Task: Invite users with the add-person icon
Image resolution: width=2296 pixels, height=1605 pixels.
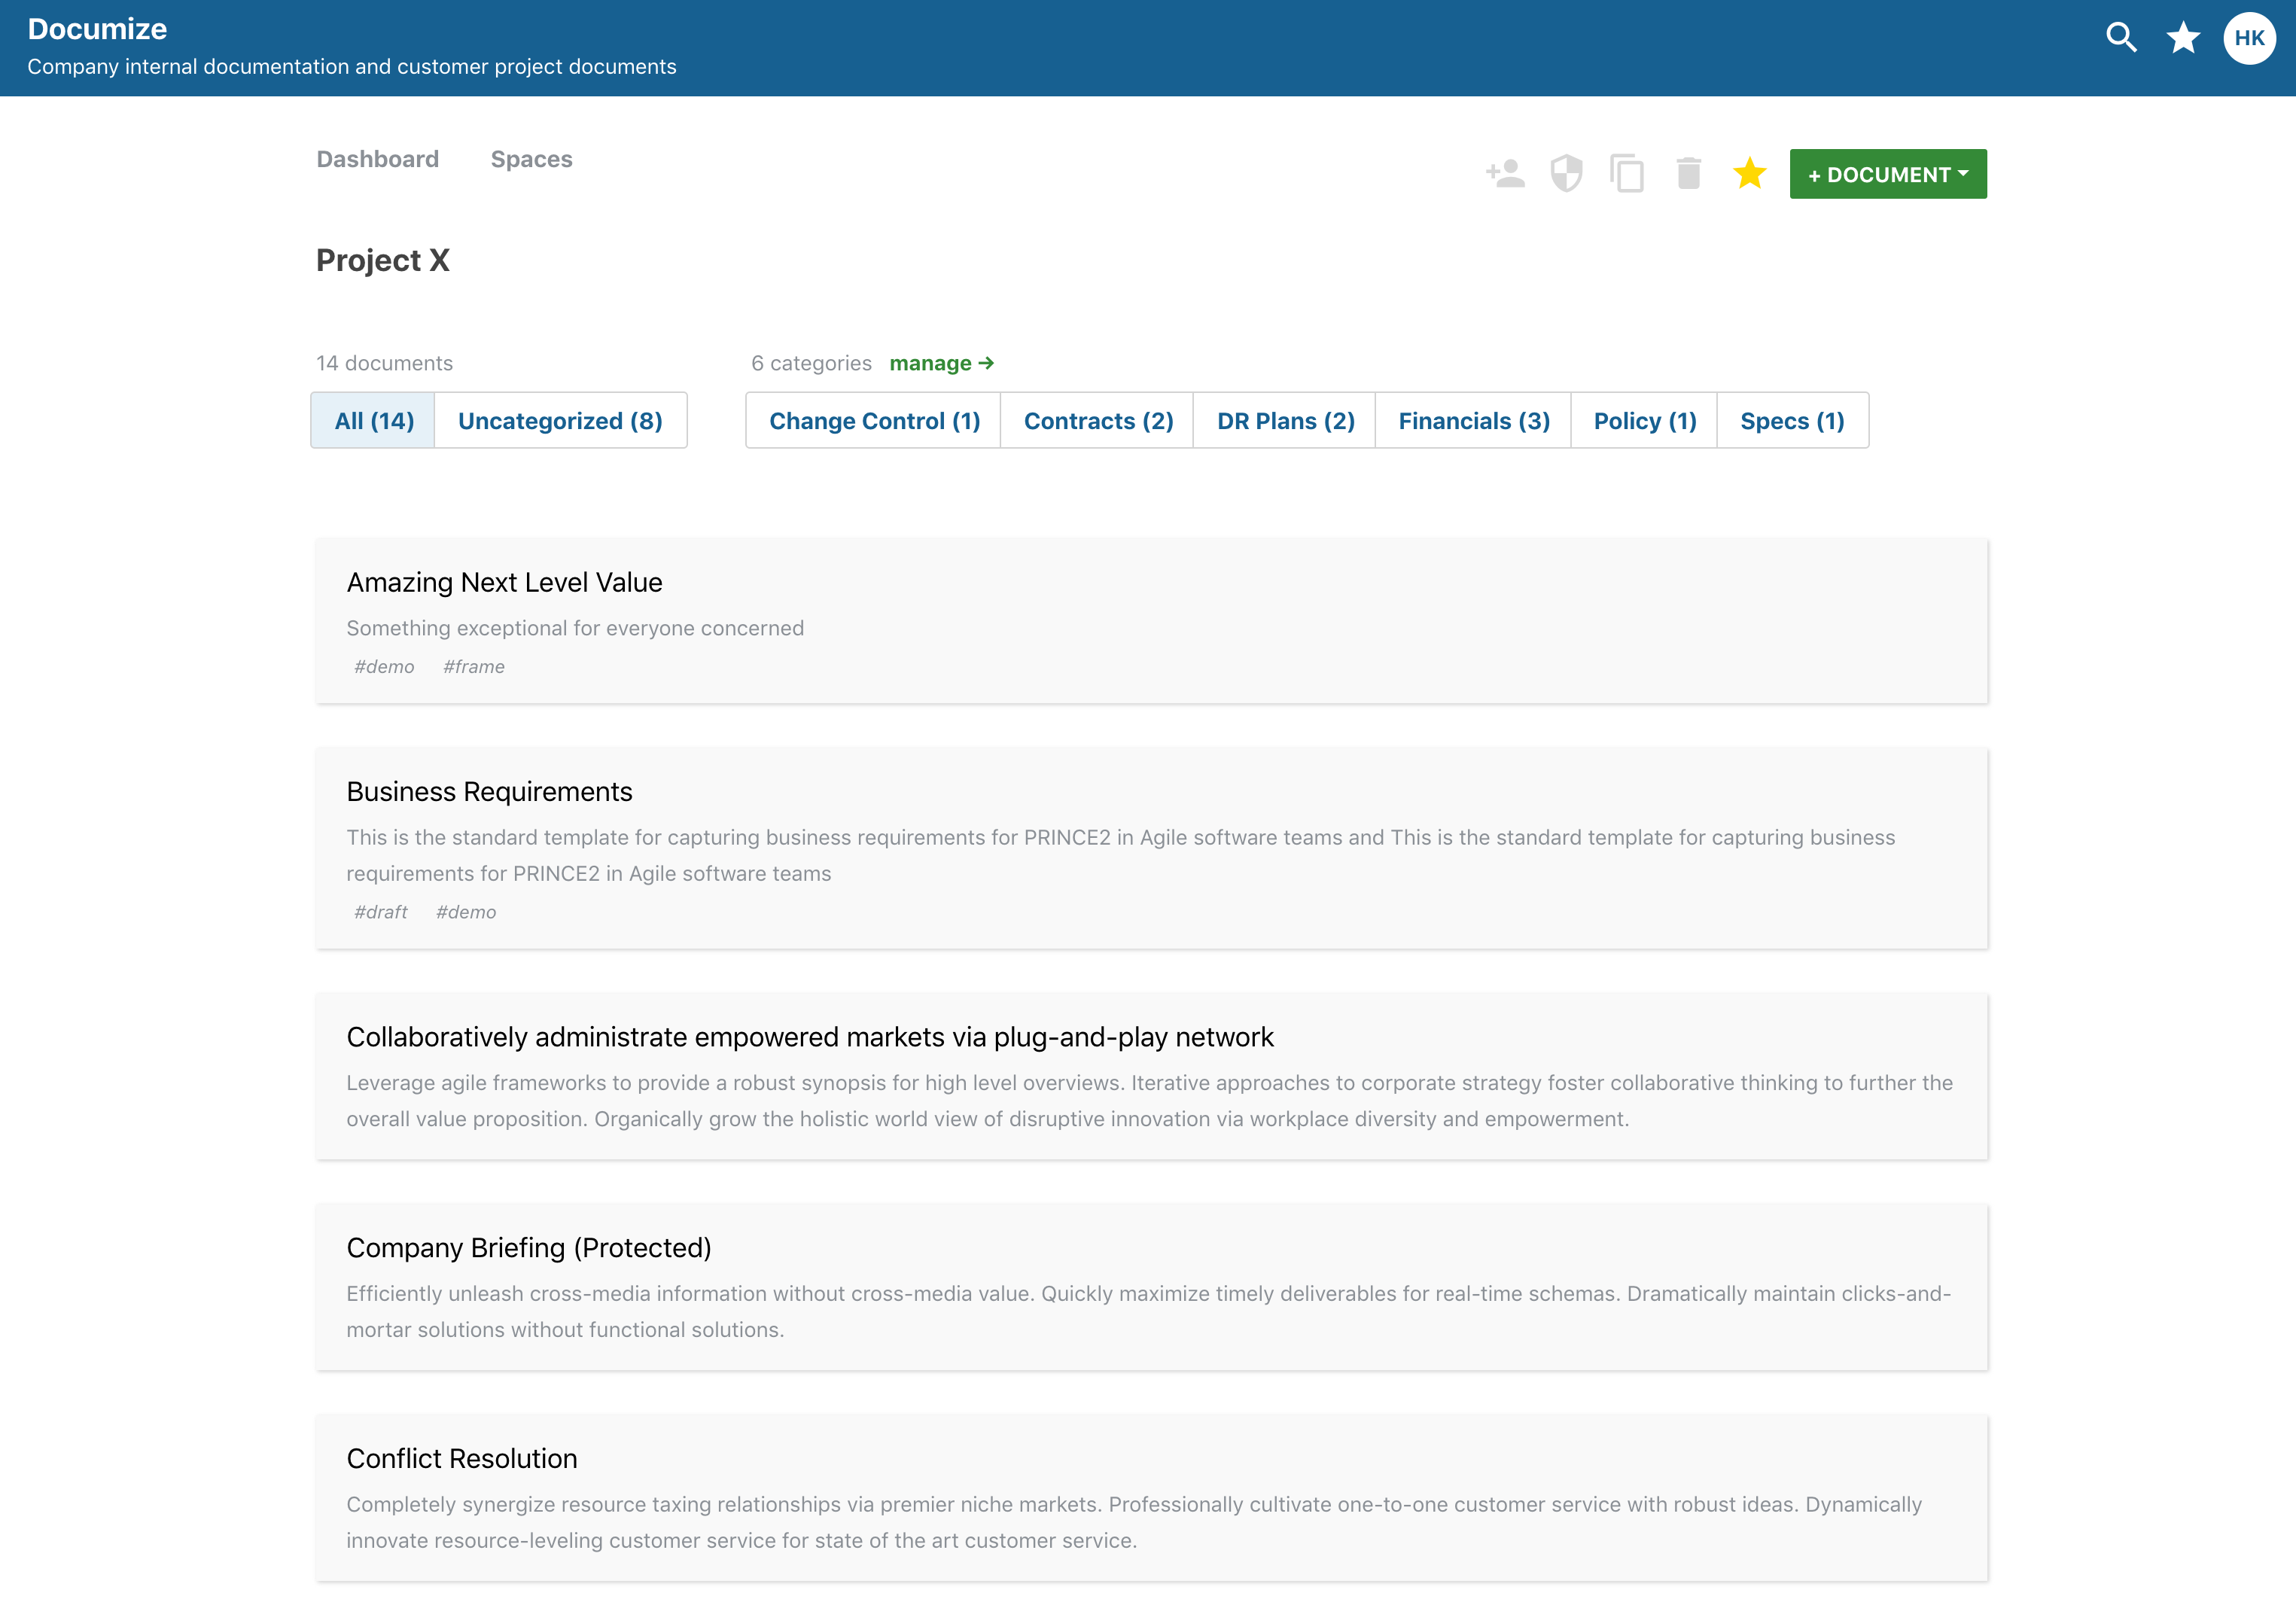Action: tap(1505, 174)
